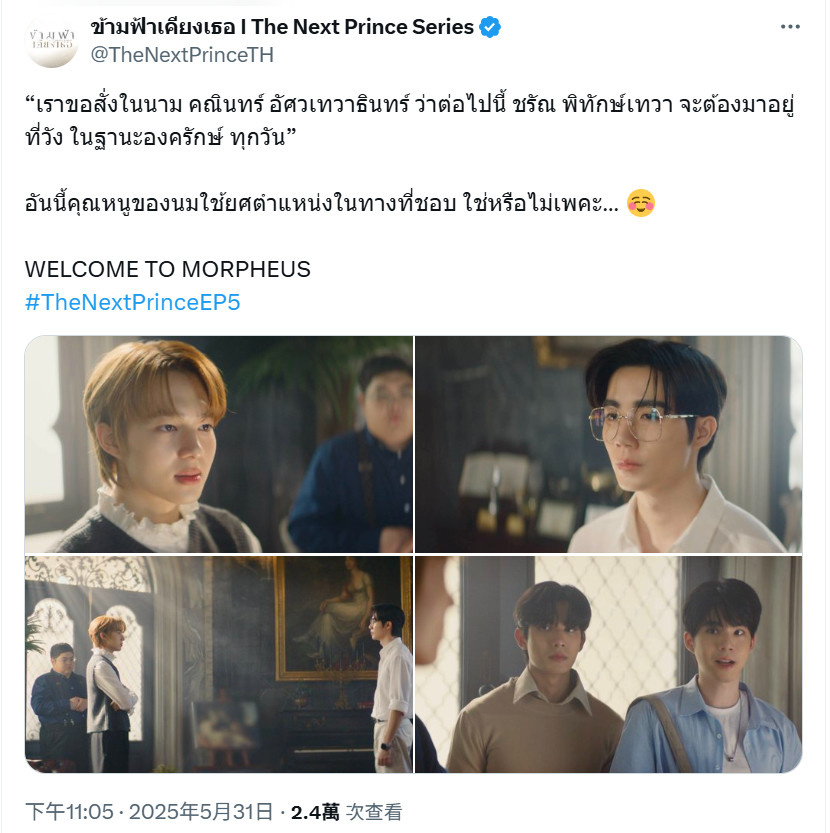Click the blushing smiley emoji in the tweet
The image size is (830, 833).
point(641,203)
